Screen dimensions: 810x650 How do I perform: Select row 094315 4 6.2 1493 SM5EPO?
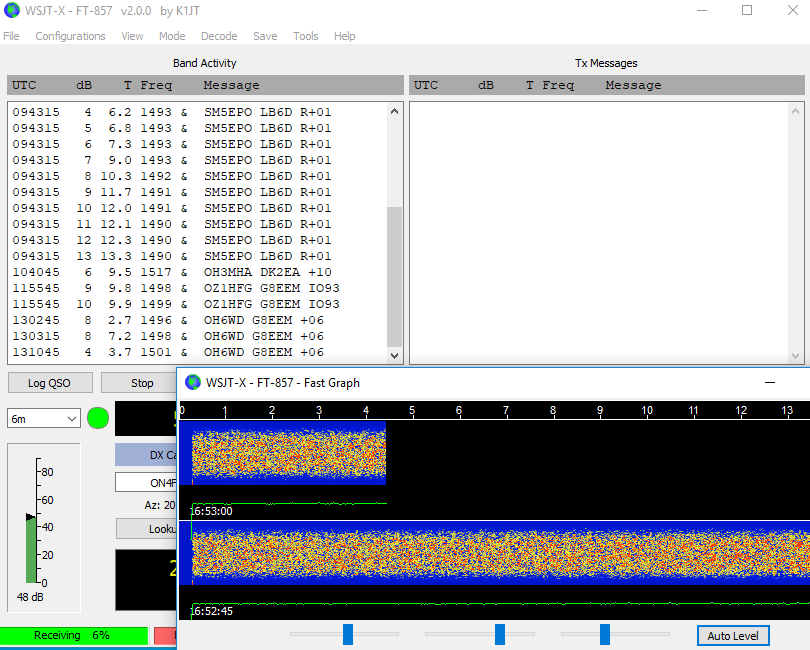[x=198, y=112]
